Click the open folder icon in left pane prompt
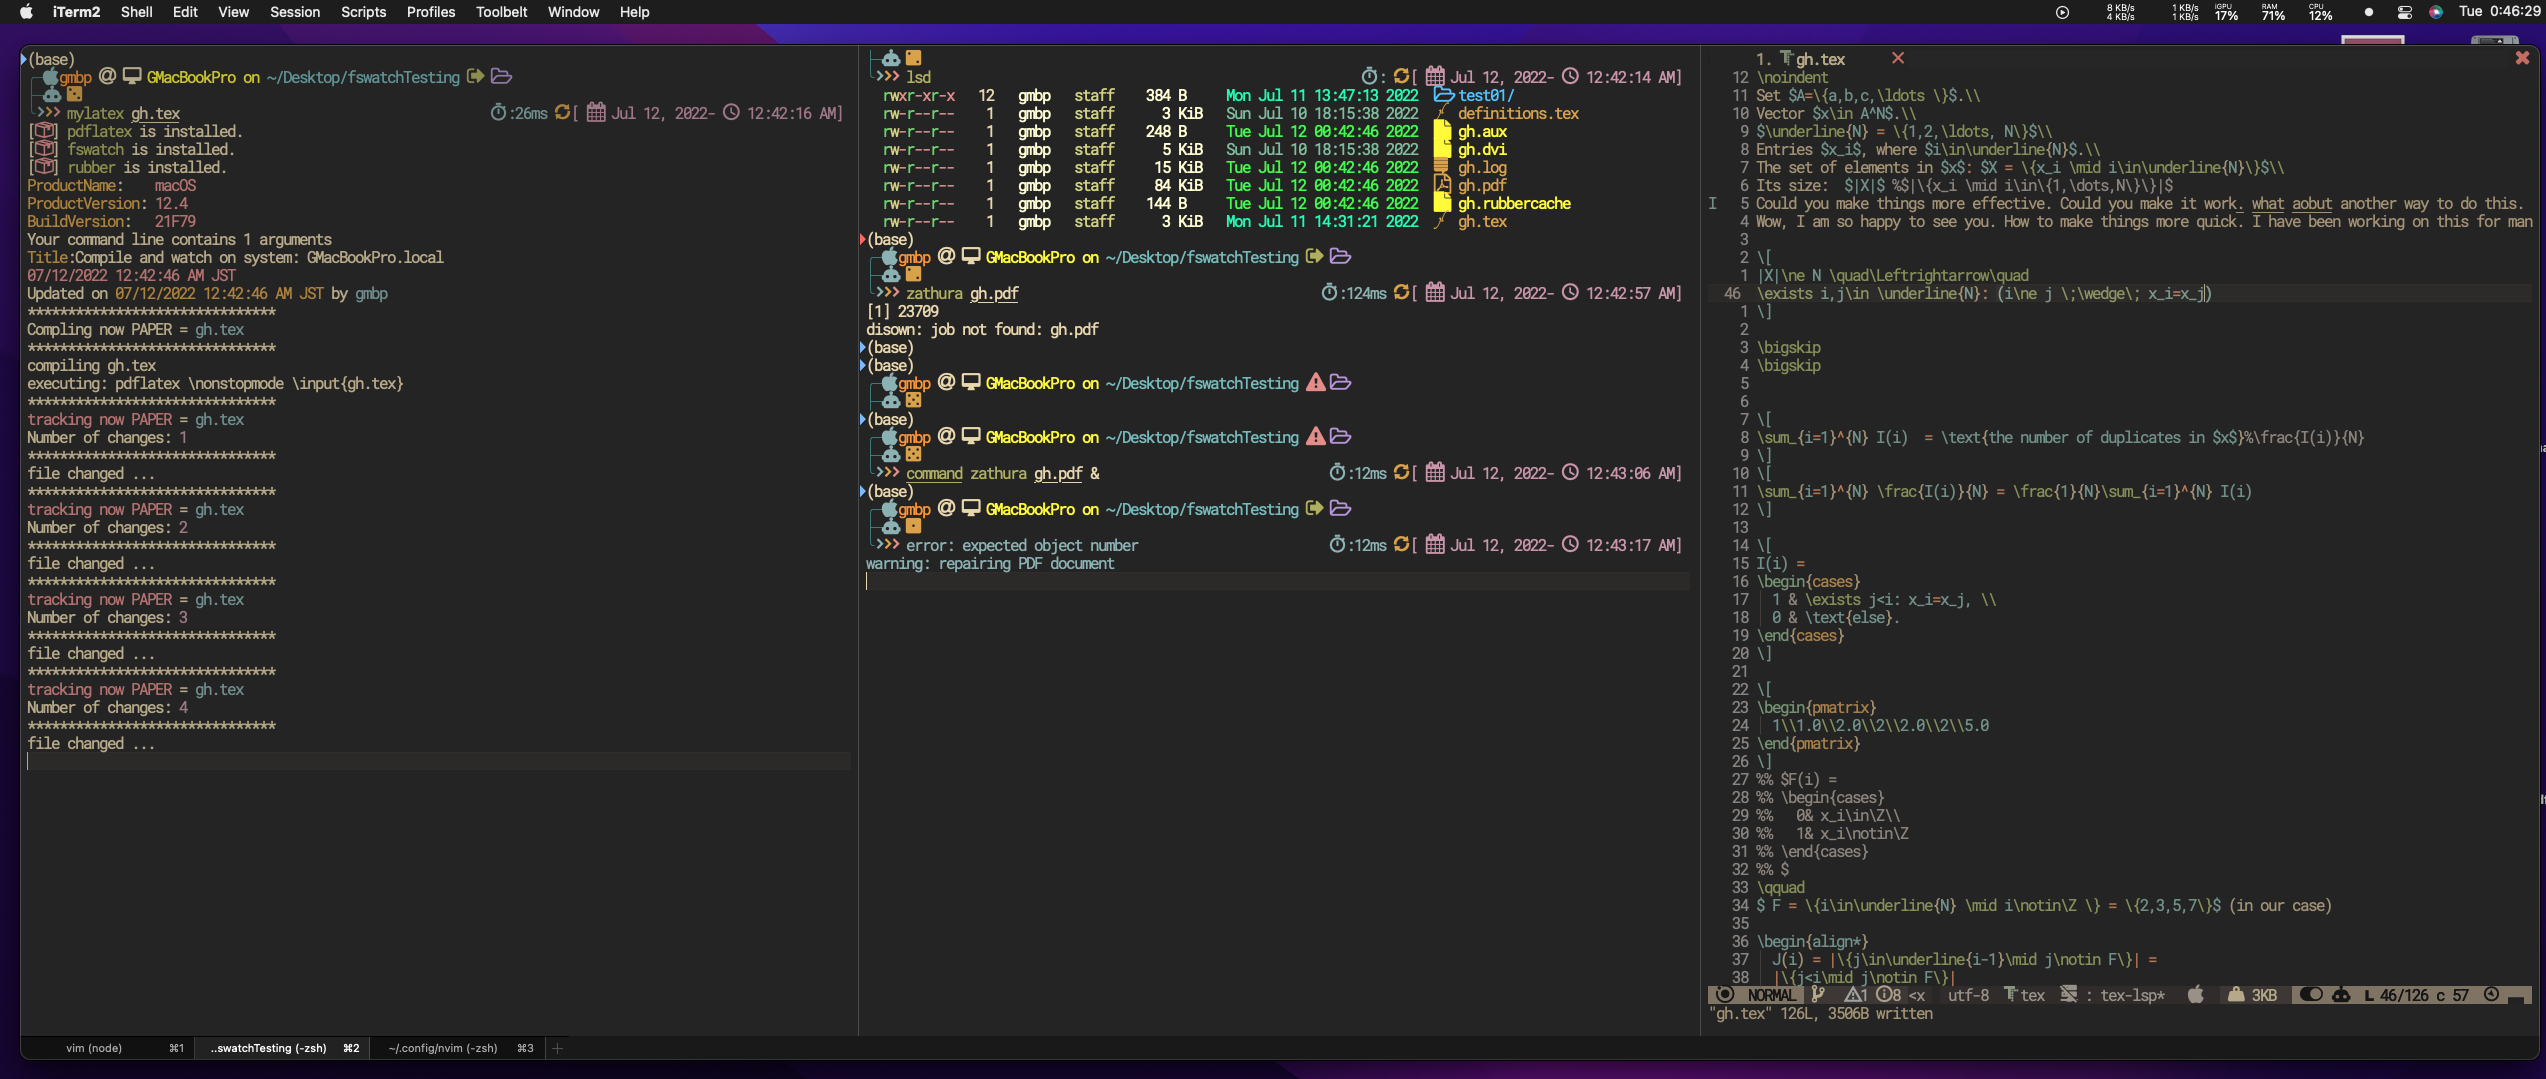Screen dimensions: 2546x1079 [502, 77]
